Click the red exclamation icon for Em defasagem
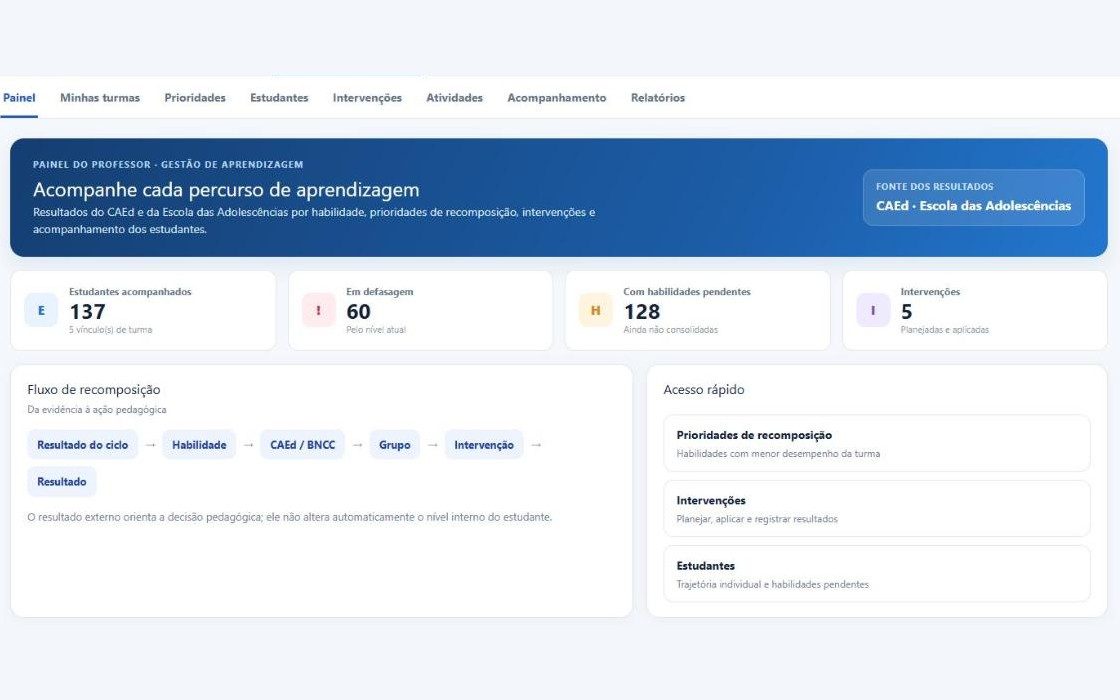 coord(319,310)
